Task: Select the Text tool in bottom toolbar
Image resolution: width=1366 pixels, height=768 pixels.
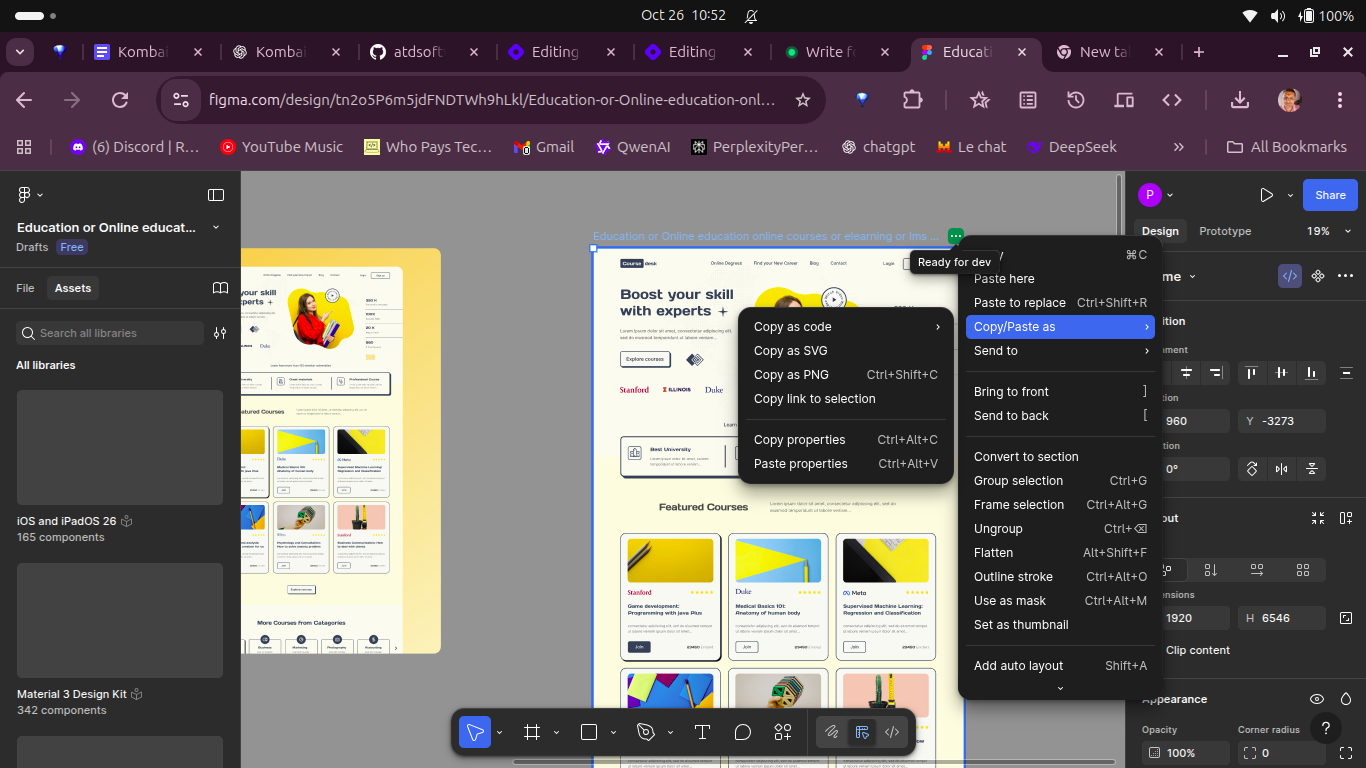Action: [x=702, y=732]
